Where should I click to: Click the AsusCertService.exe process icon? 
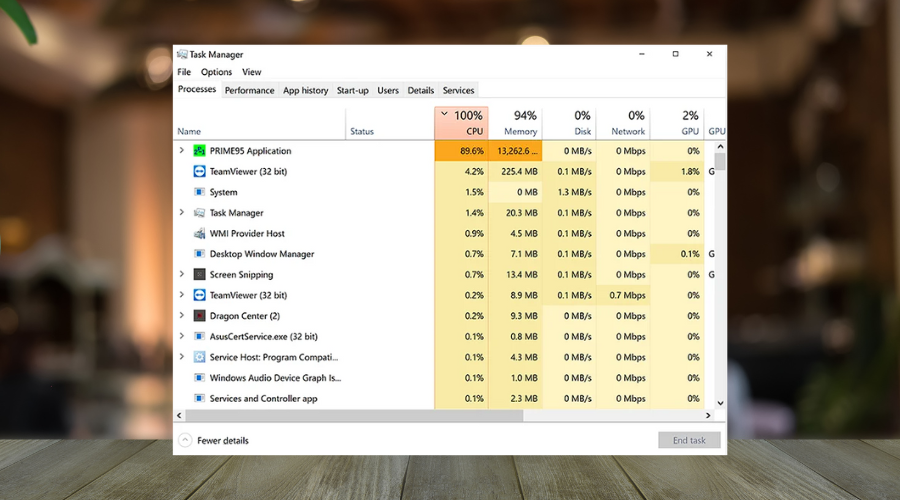200,337
